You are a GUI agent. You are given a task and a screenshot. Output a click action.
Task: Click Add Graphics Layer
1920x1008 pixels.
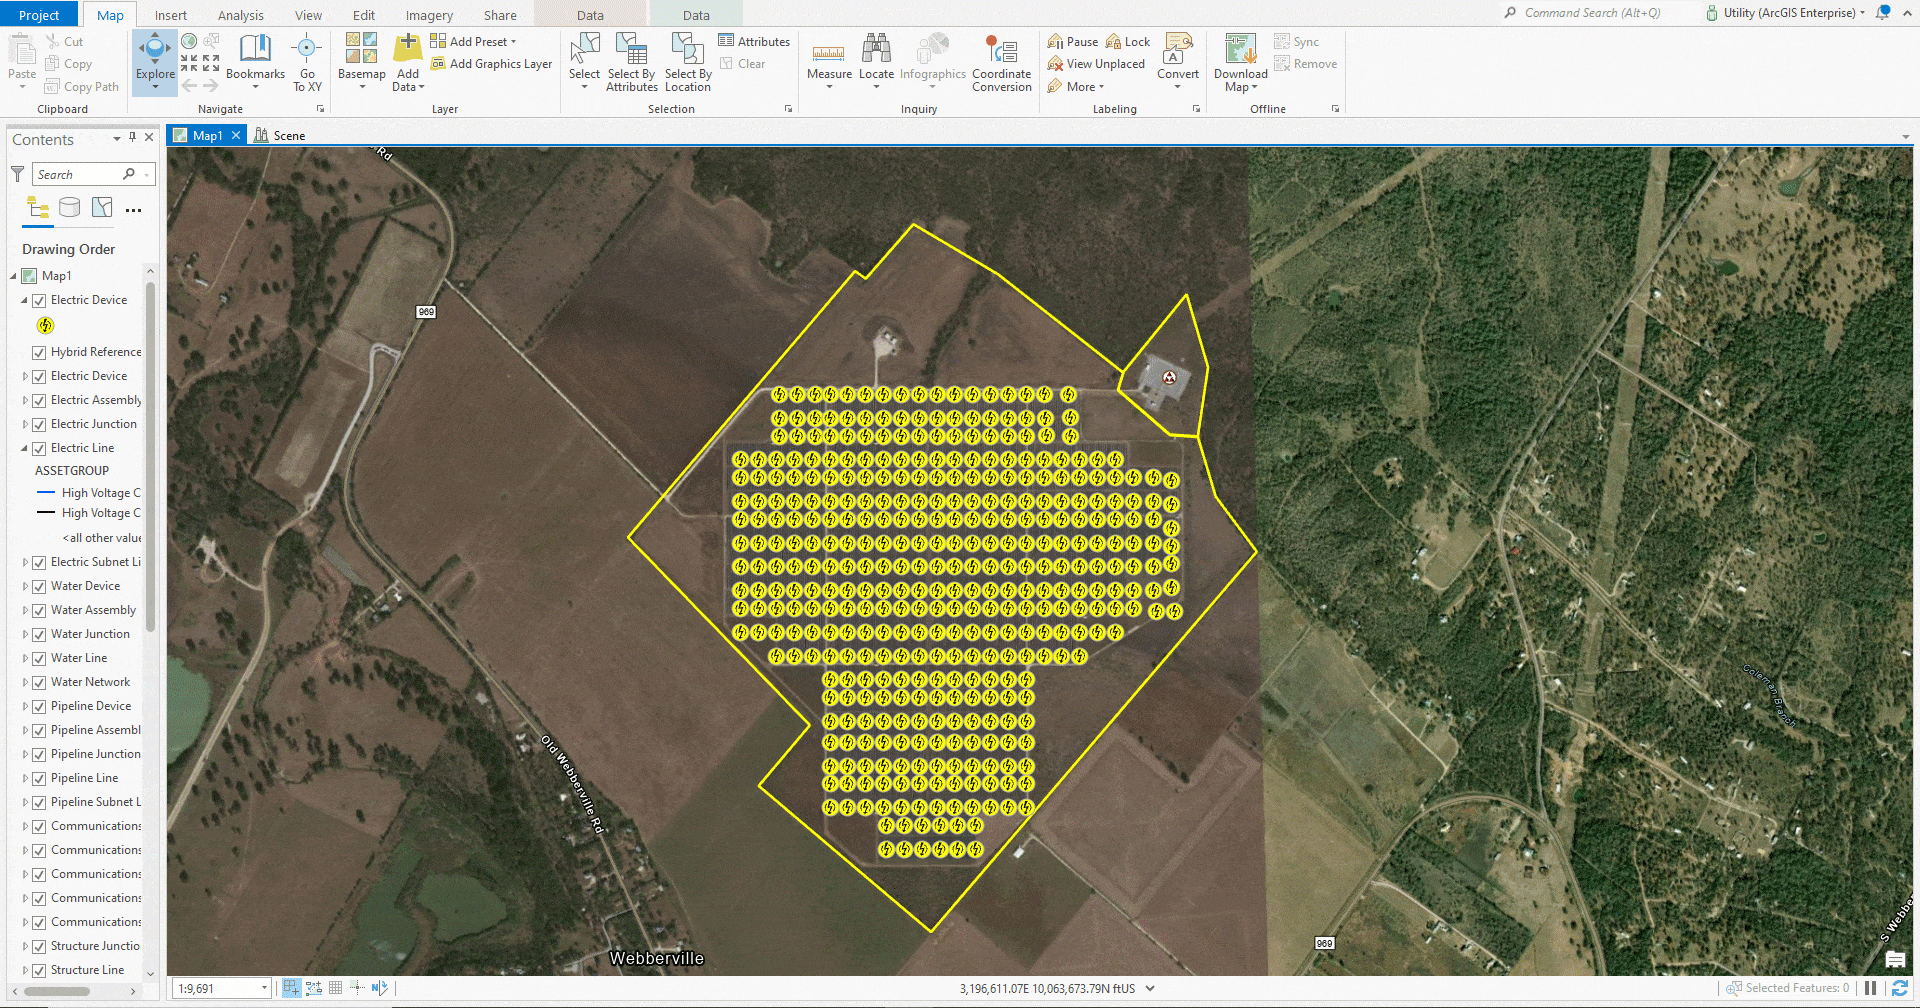click(x=491, y=64)
